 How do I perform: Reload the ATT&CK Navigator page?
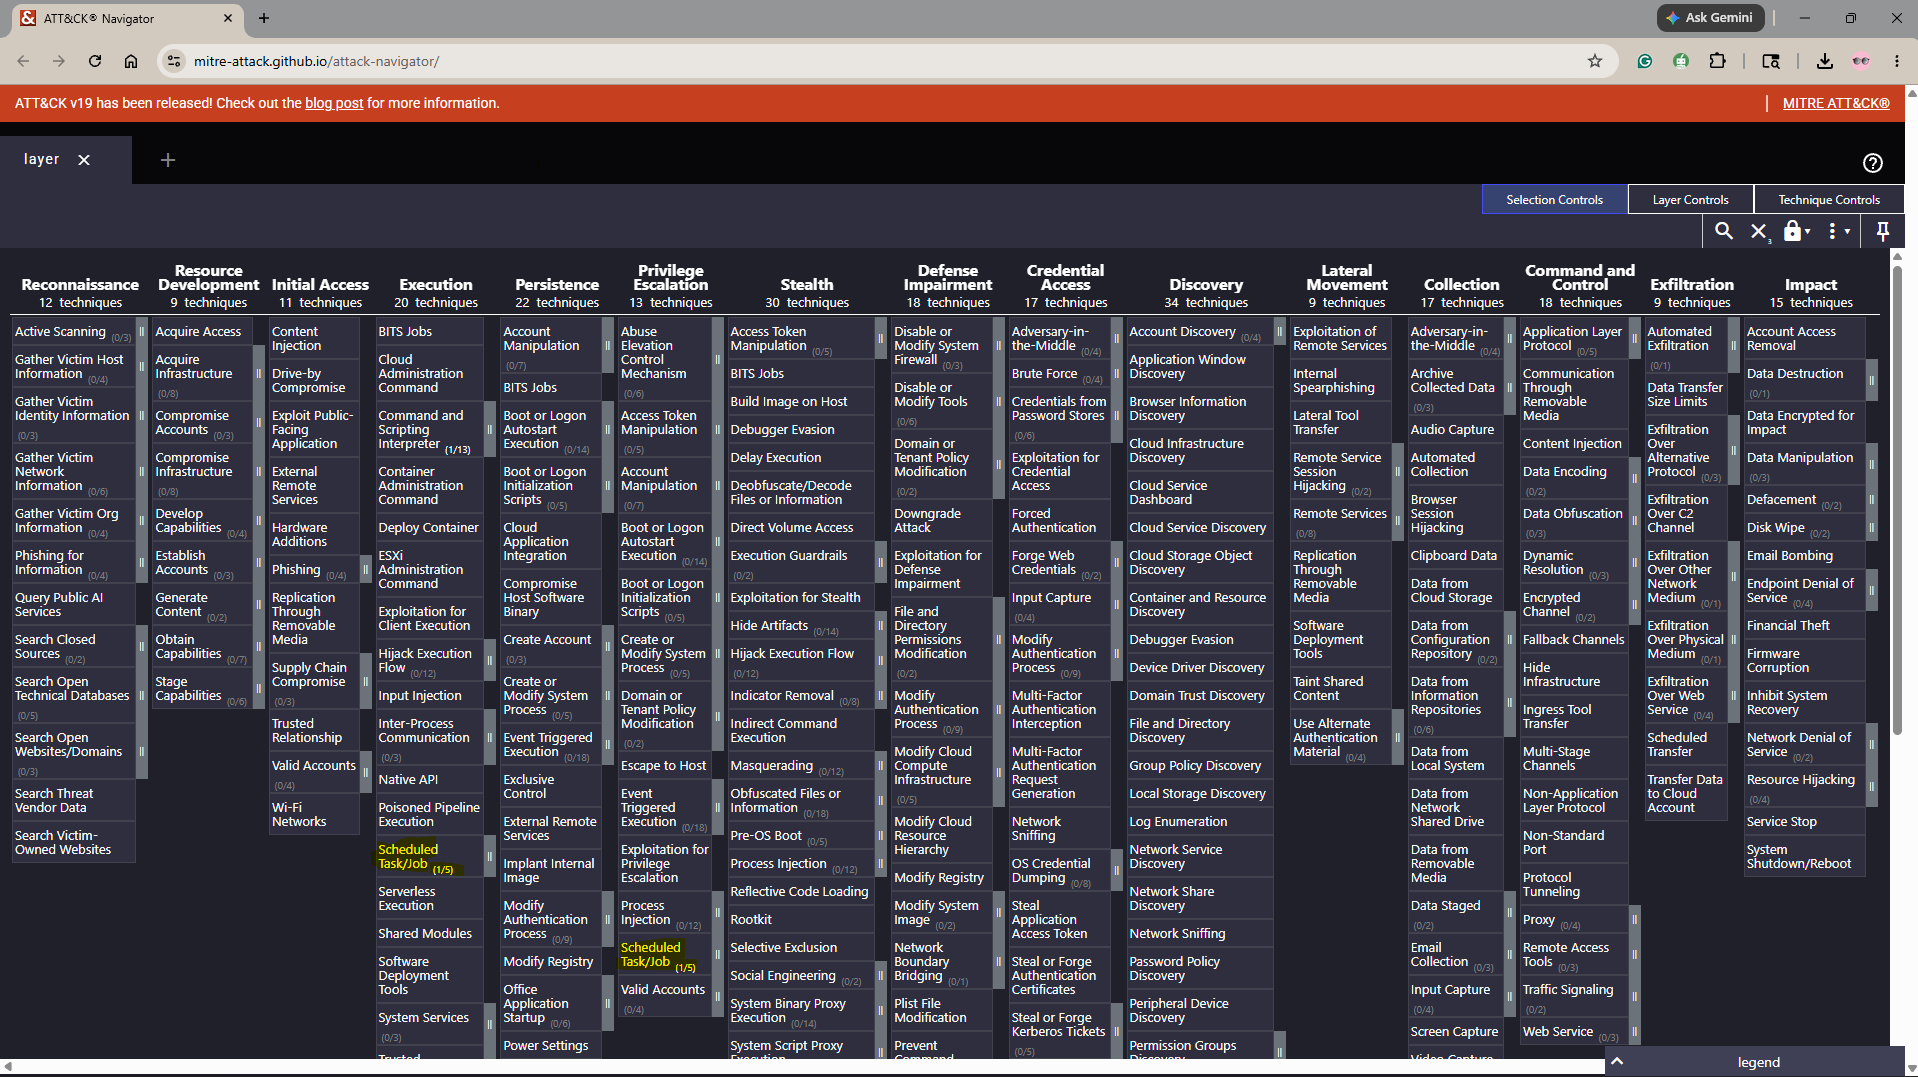coord(95,61)
